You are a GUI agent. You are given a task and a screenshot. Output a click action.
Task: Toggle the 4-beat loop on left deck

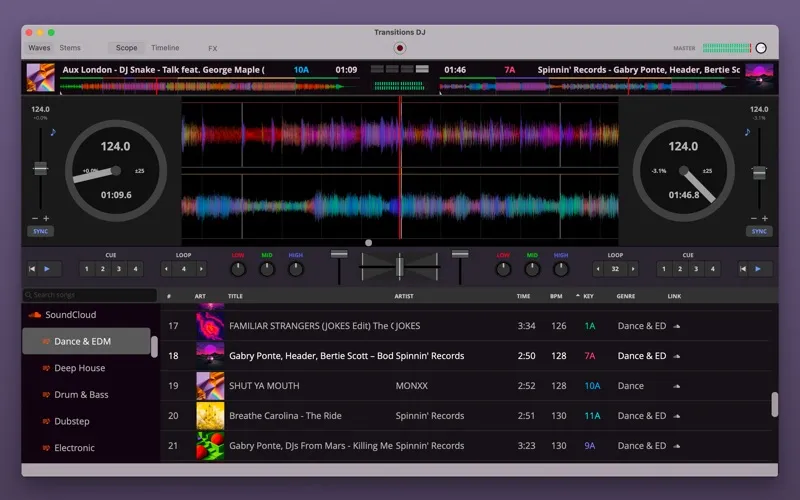click(x=184, y=269)
